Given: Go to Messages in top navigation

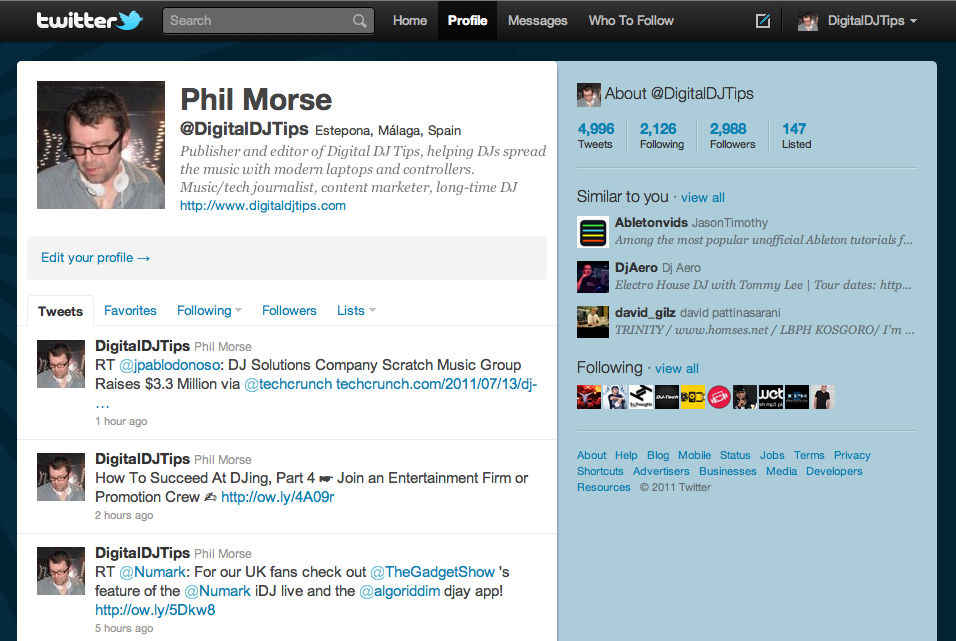Looking at the screenshot, I should coord(537,21).
